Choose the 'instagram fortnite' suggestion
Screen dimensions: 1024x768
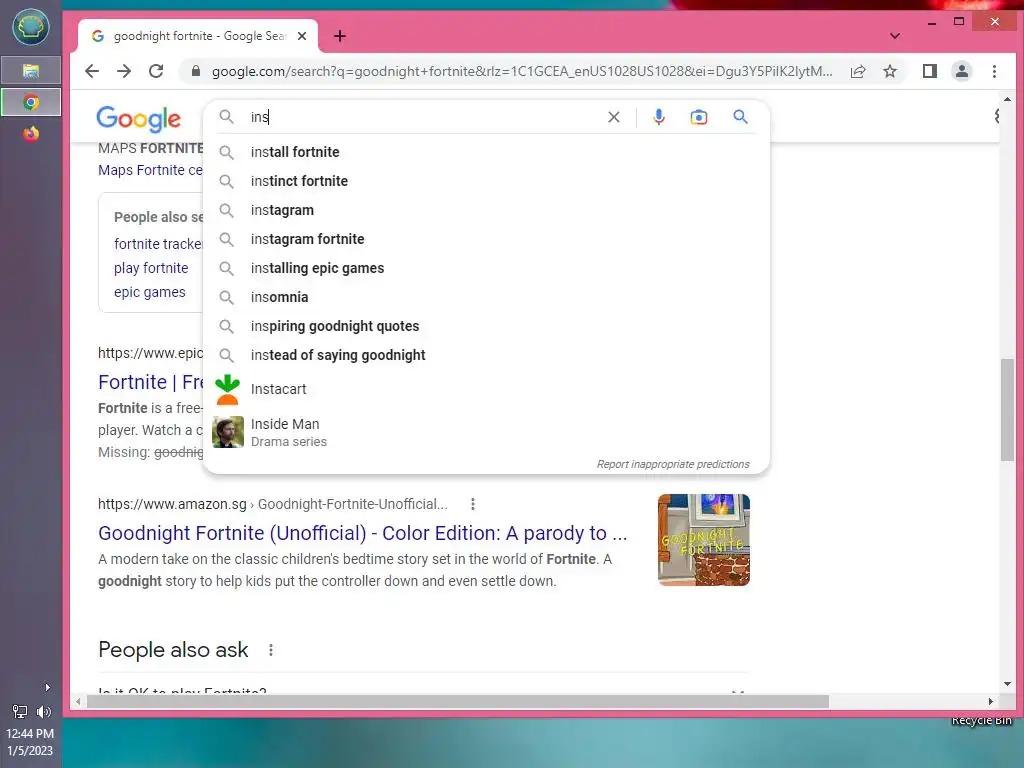(x=486, y=239)
